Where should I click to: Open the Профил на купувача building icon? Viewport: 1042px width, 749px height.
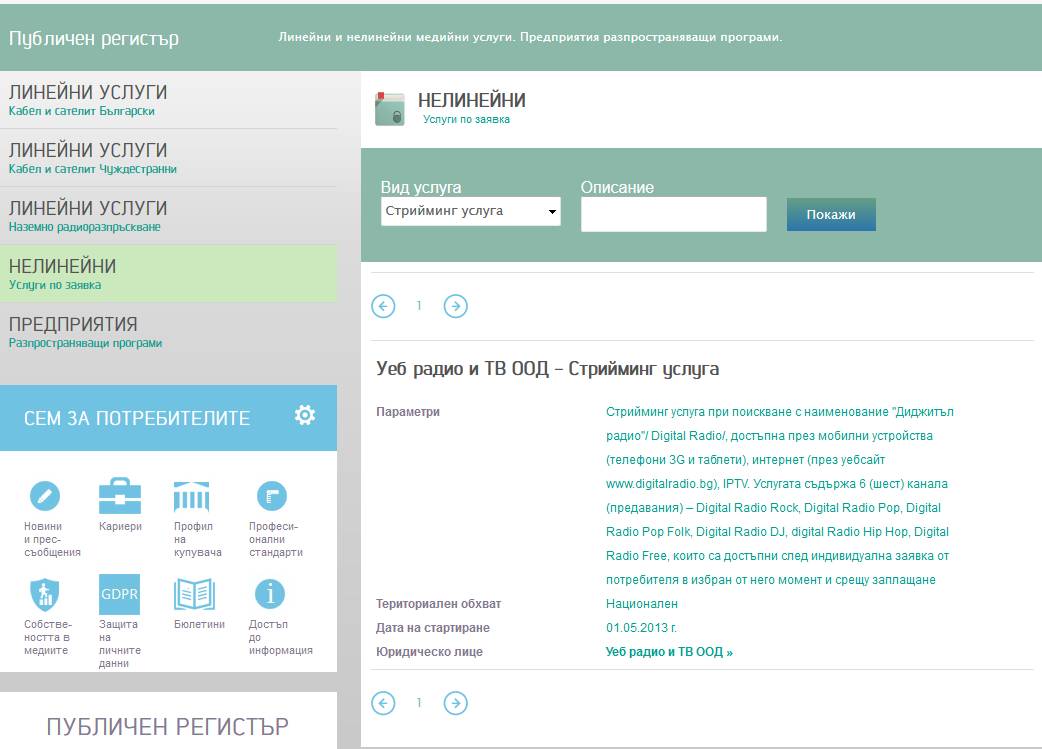pos(191,496)
